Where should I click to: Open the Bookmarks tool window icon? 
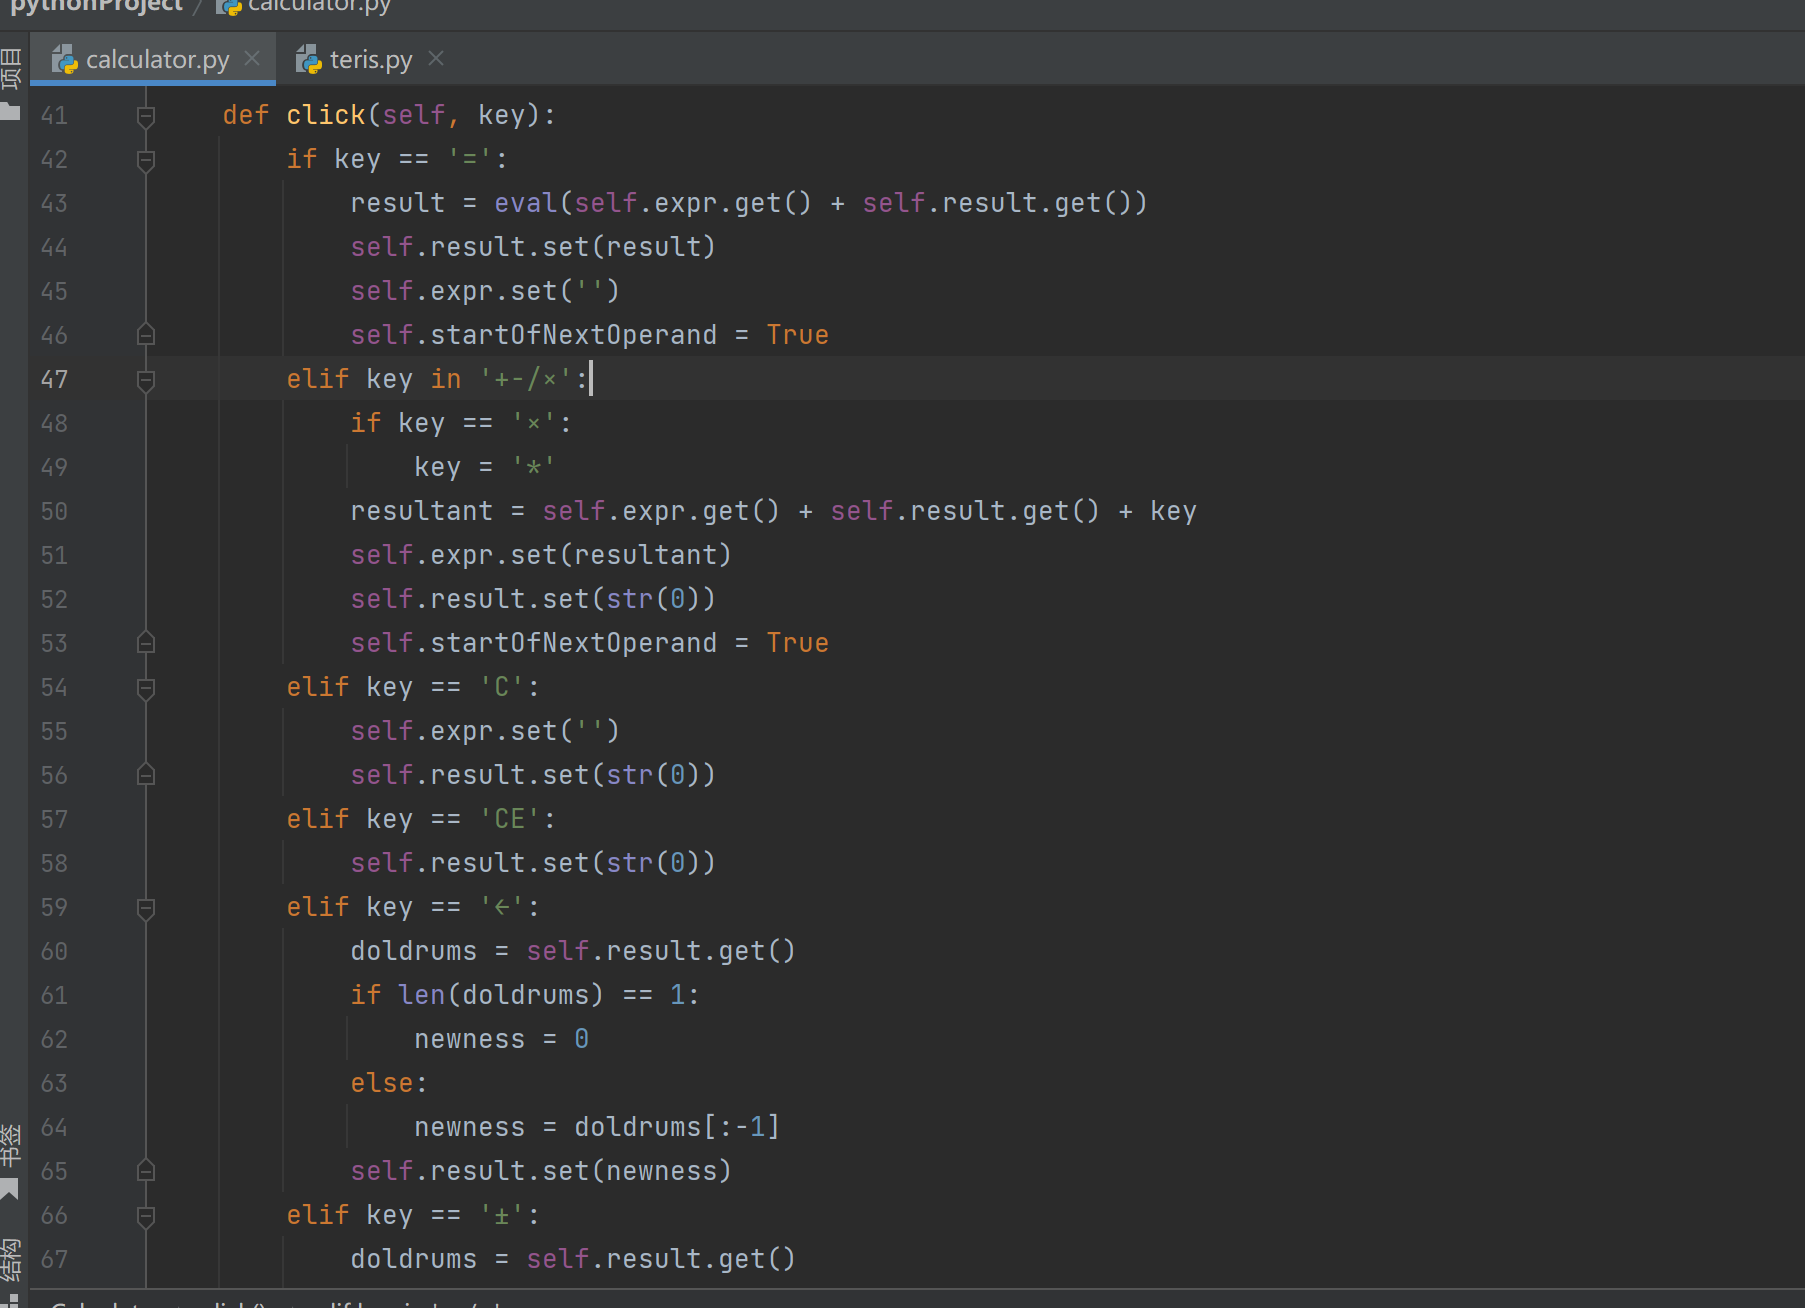pyautogui.click(x=11, y=1189)
